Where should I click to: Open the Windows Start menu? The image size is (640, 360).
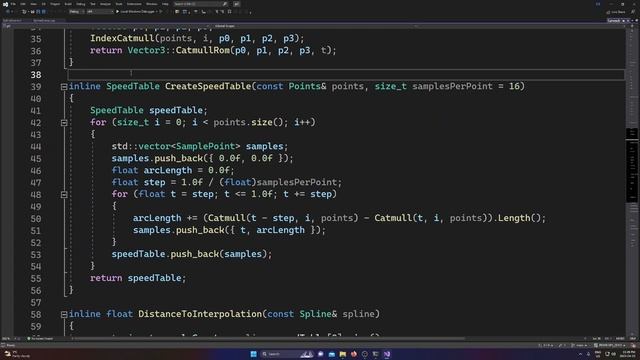point(253,354)
